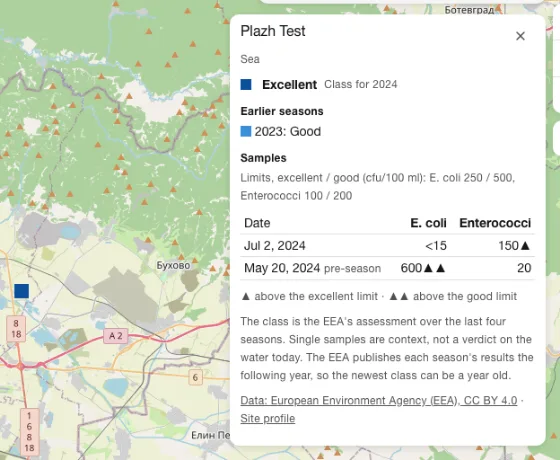The image size is (560, 460).
Task: Select the blue square site marker on map
Action: [21, 291]
